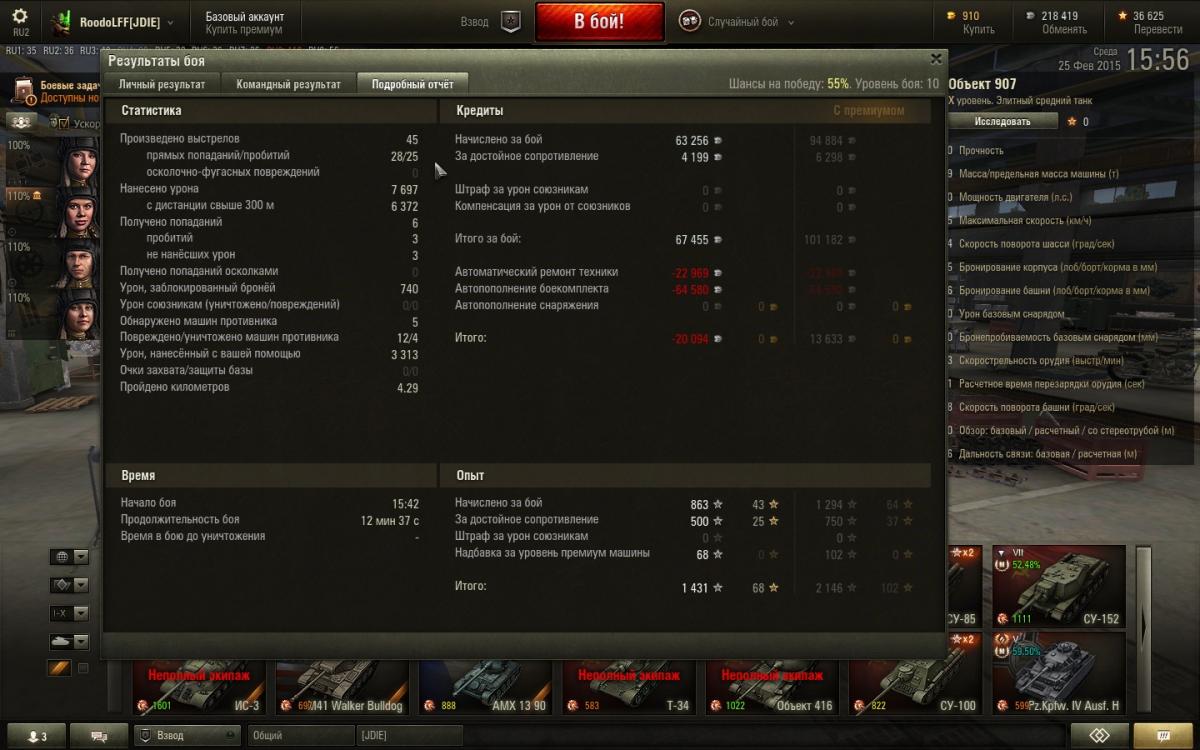Open the [JDIE] clan chat tab

[x=410, y=736]
